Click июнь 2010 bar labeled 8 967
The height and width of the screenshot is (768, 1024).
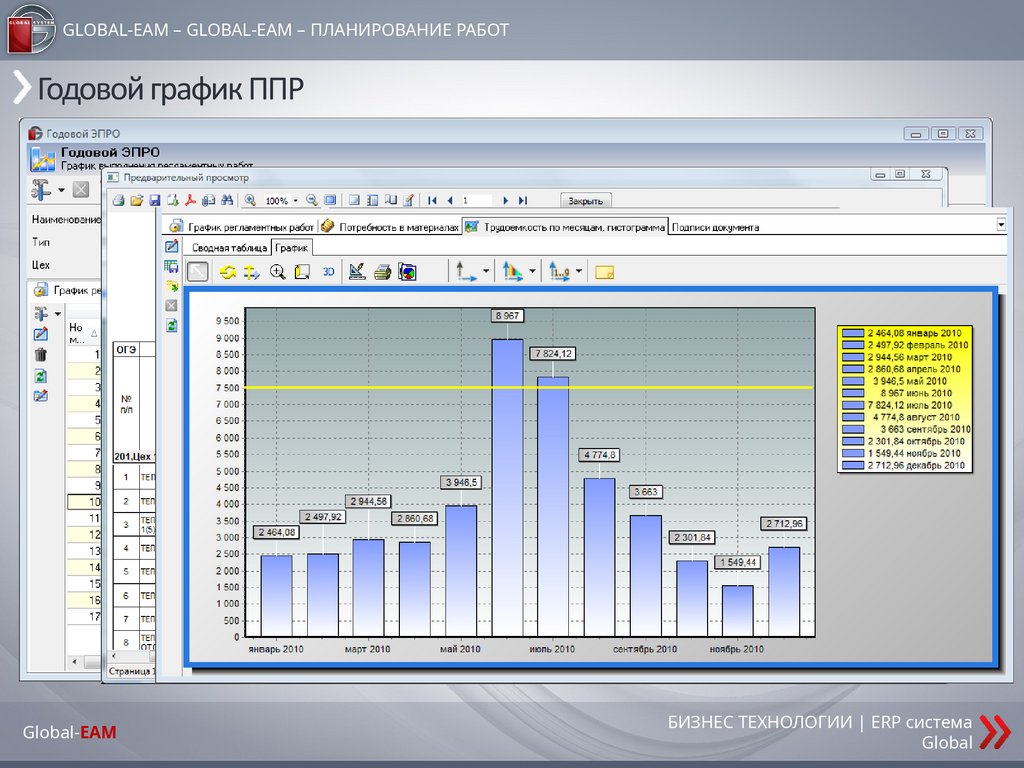[507, 487]
